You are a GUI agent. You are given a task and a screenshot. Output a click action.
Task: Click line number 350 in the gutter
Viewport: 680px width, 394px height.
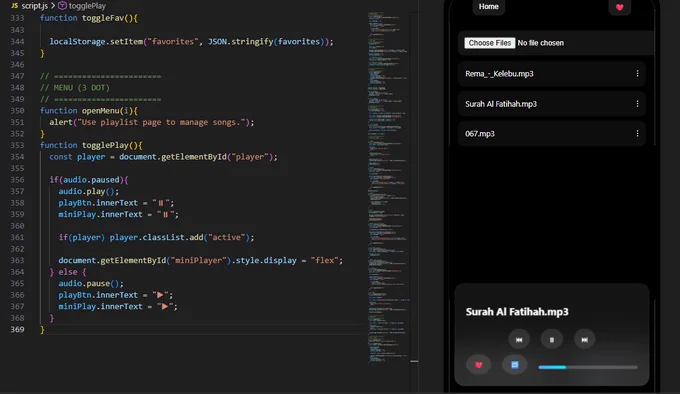point(17,111)
